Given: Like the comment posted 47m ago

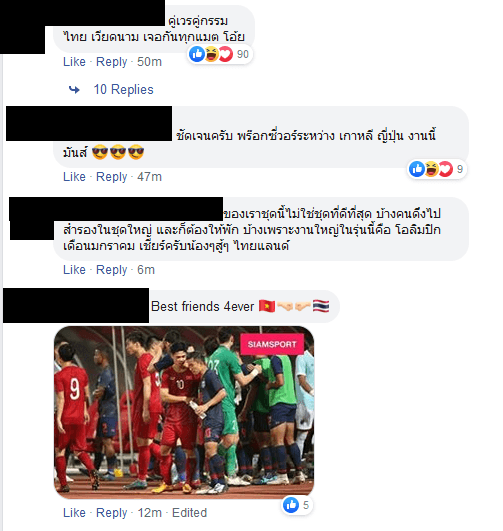Looking at the screenshot, I should point(74,177).
